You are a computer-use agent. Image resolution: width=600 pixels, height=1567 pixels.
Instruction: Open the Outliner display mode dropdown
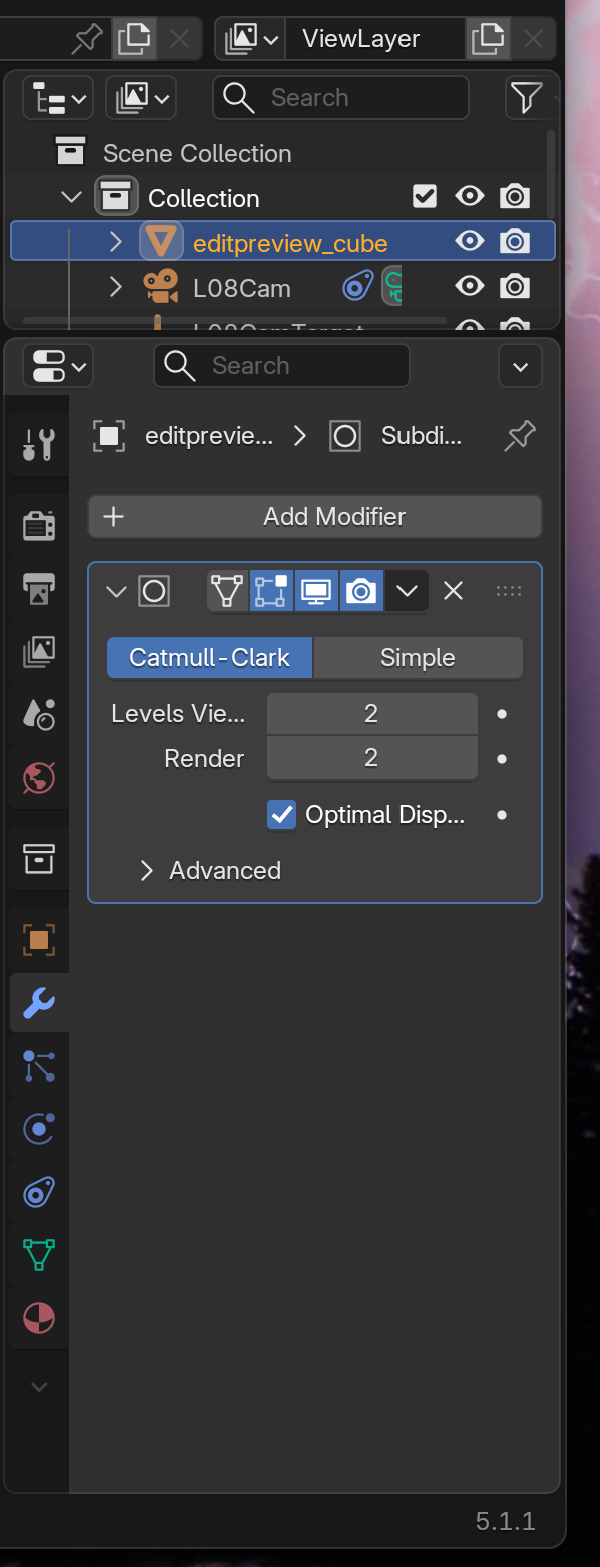(x=141, y=98)
